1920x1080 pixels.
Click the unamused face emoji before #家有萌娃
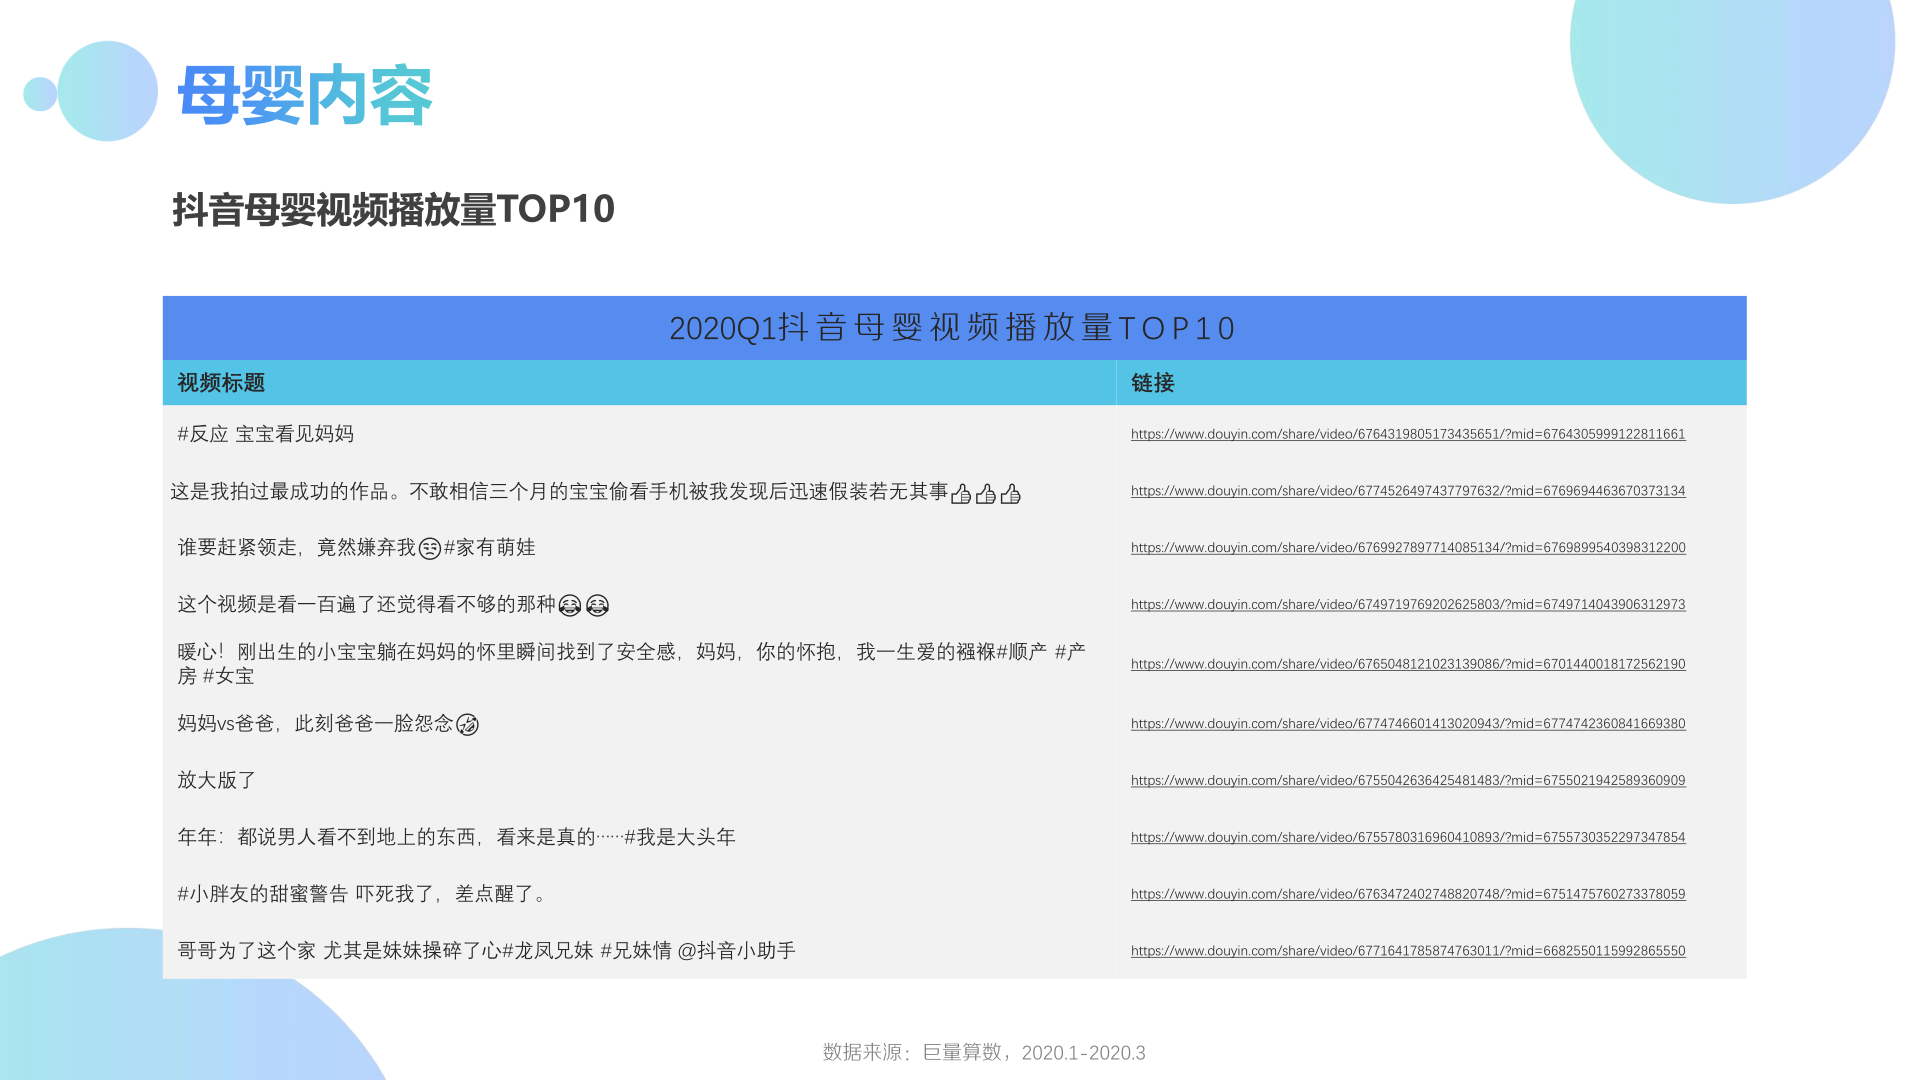[430, 549]
